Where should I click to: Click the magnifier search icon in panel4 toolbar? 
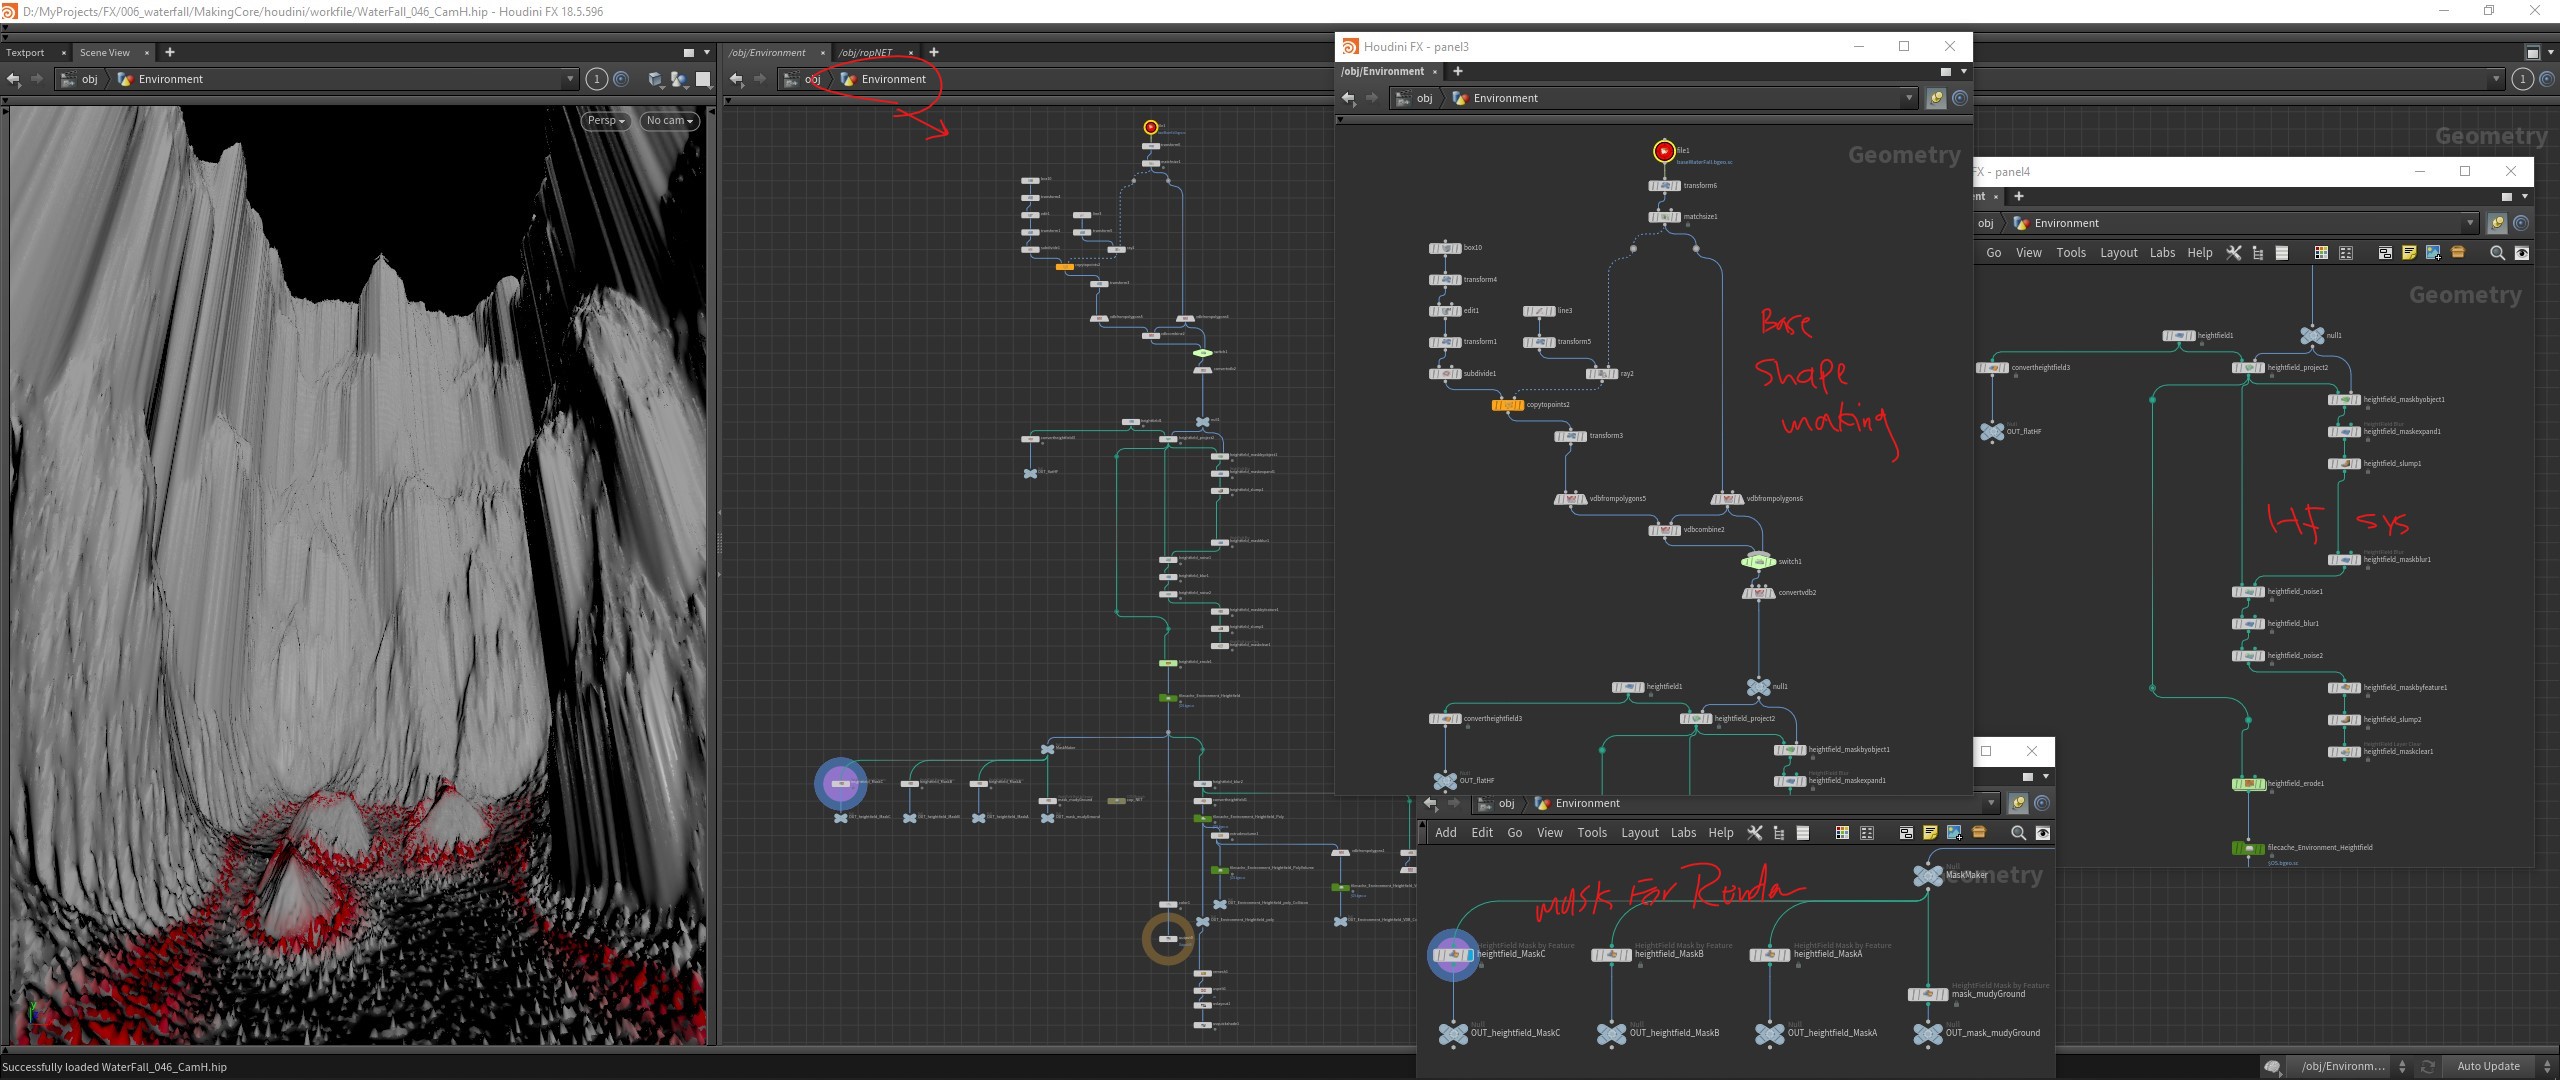(2497, 253)
